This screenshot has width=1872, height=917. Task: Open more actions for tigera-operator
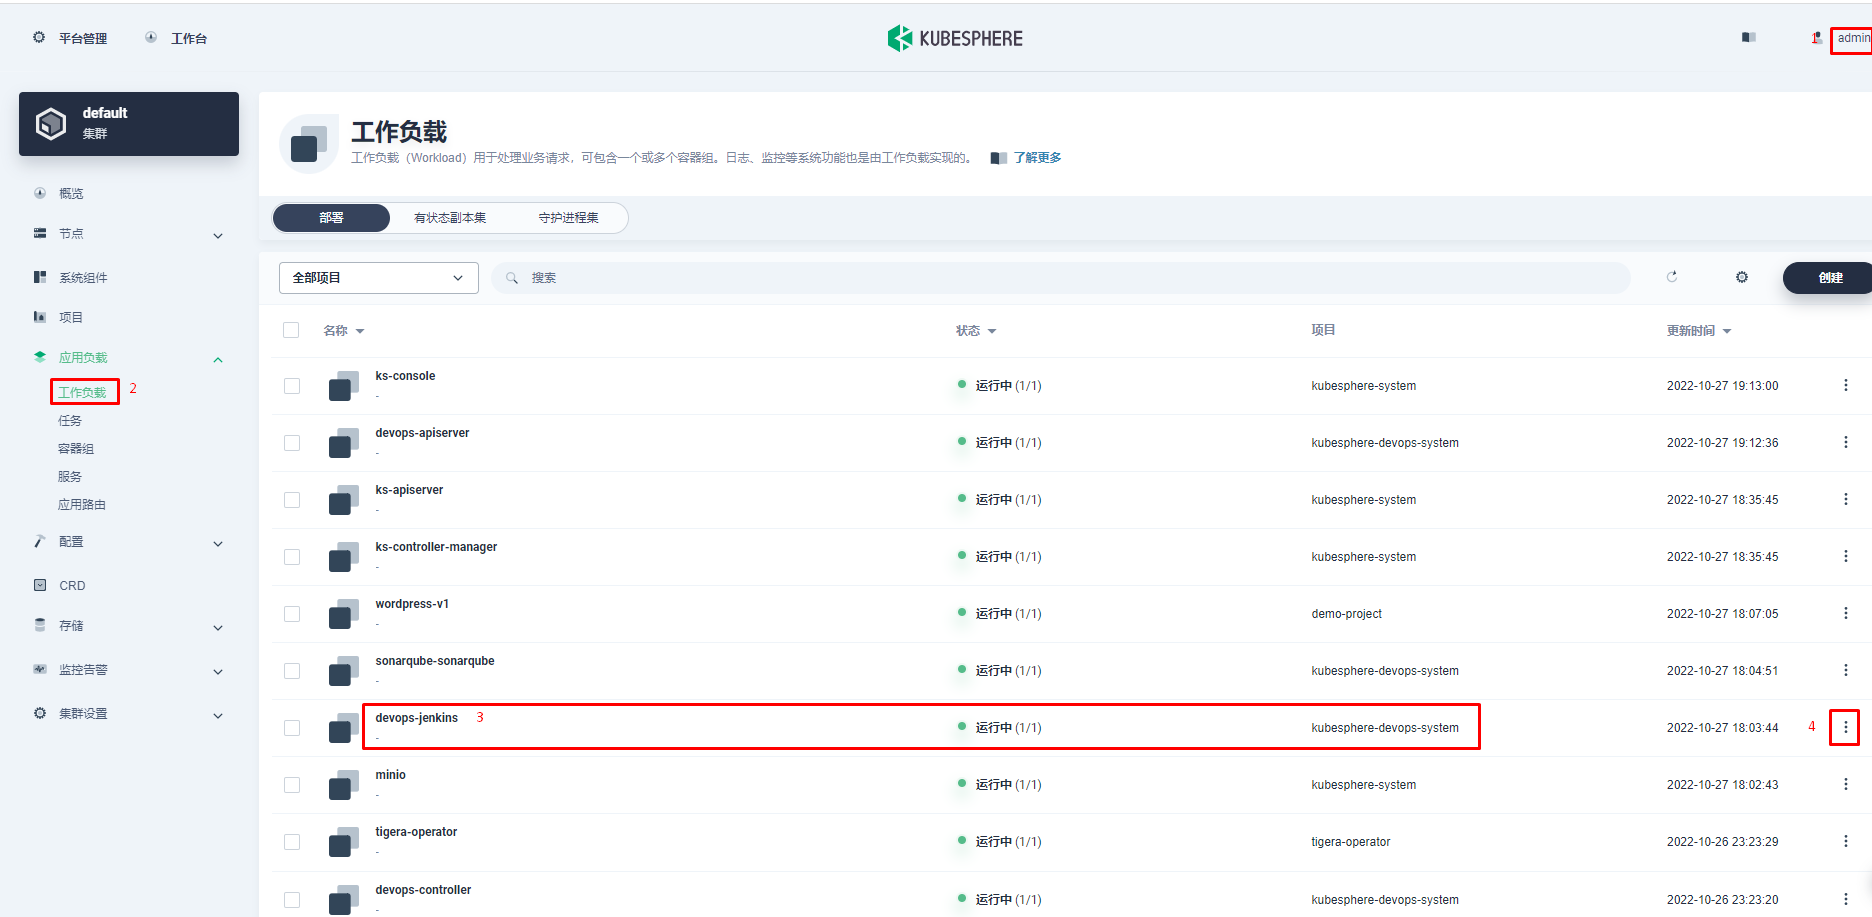(1845, 841)
